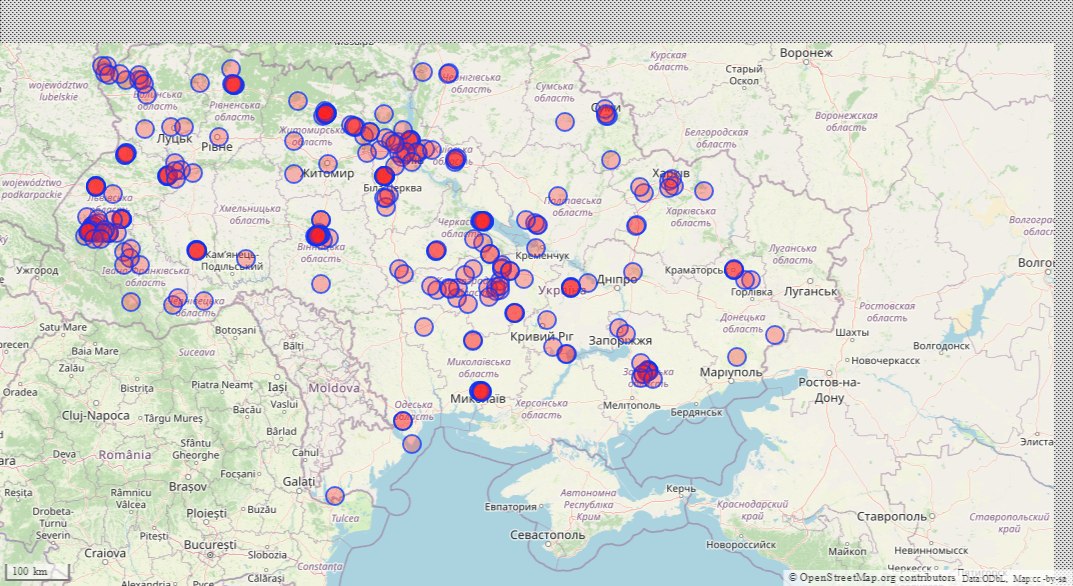The width and height of the screenshot is (1073, 586).
Task: Click the Полтавська область region label
Action: click(573, 207)
